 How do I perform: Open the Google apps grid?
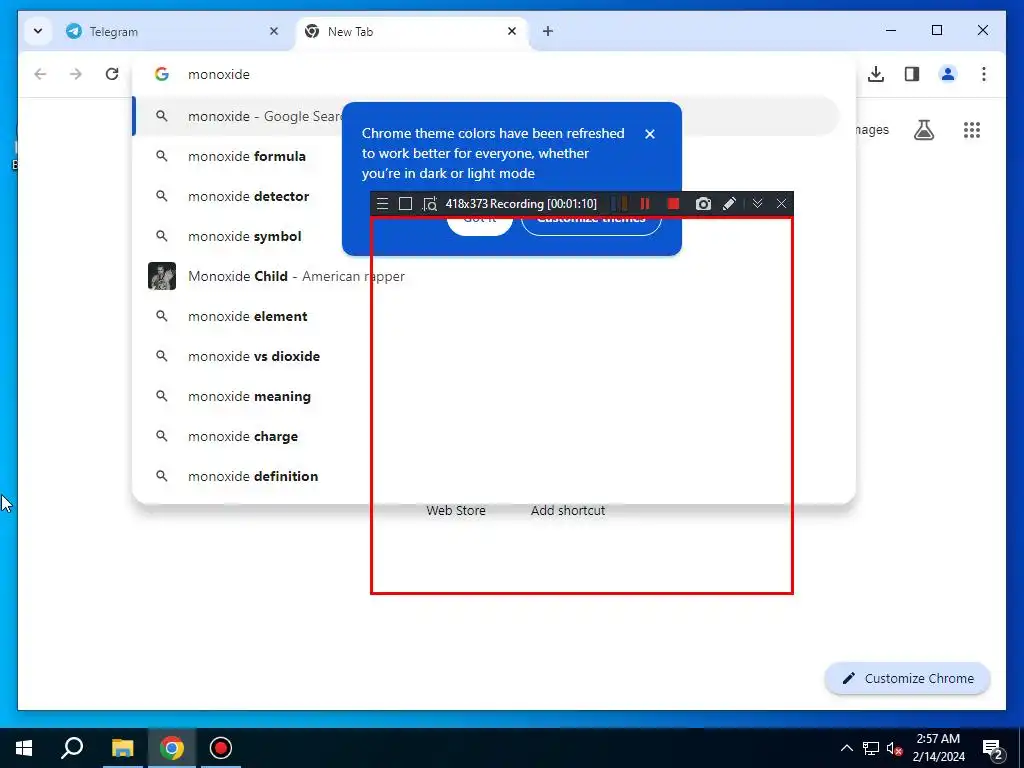pos(972,130)
